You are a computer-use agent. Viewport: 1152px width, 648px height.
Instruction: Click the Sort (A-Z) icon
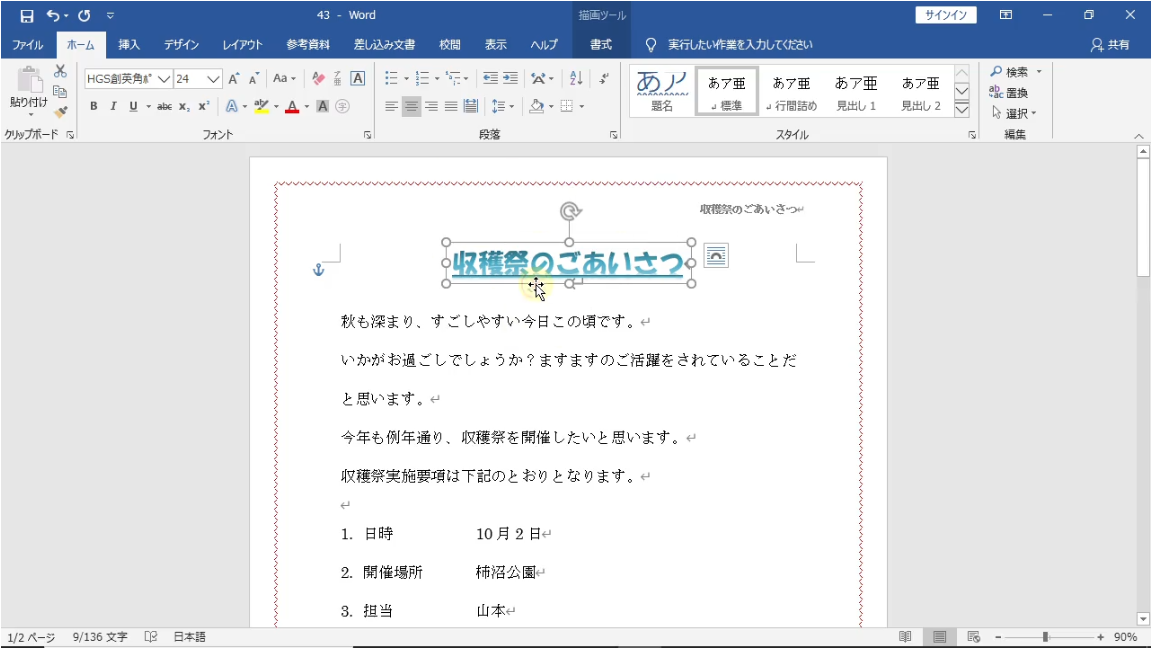point(576,78)
